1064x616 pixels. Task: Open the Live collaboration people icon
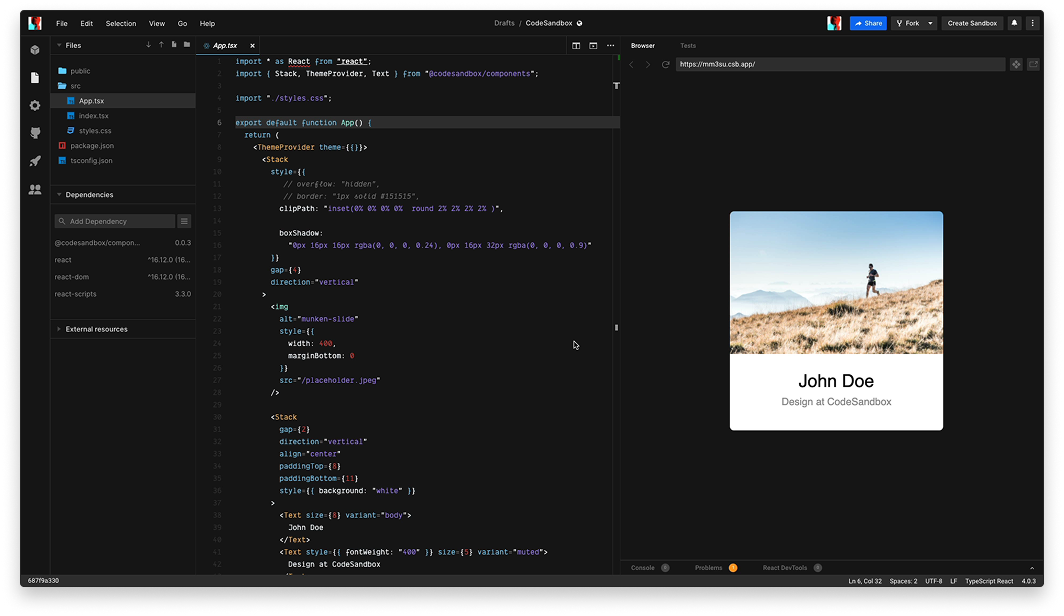(35, 189)
